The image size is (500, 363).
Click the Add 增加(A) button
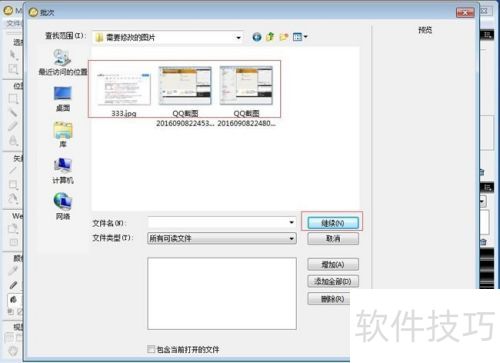pyautogui.click(x=333, y=265)
